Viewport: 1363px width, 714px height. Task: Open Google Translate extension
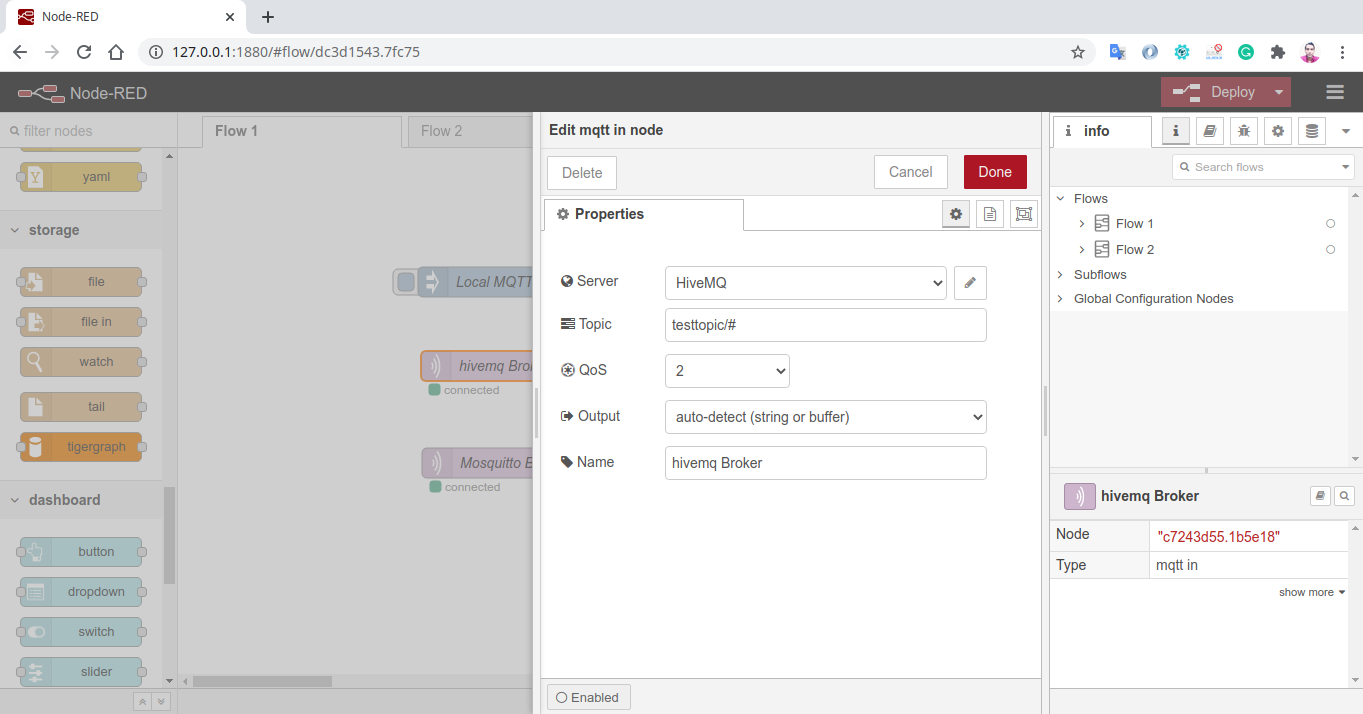point(1118,52)
